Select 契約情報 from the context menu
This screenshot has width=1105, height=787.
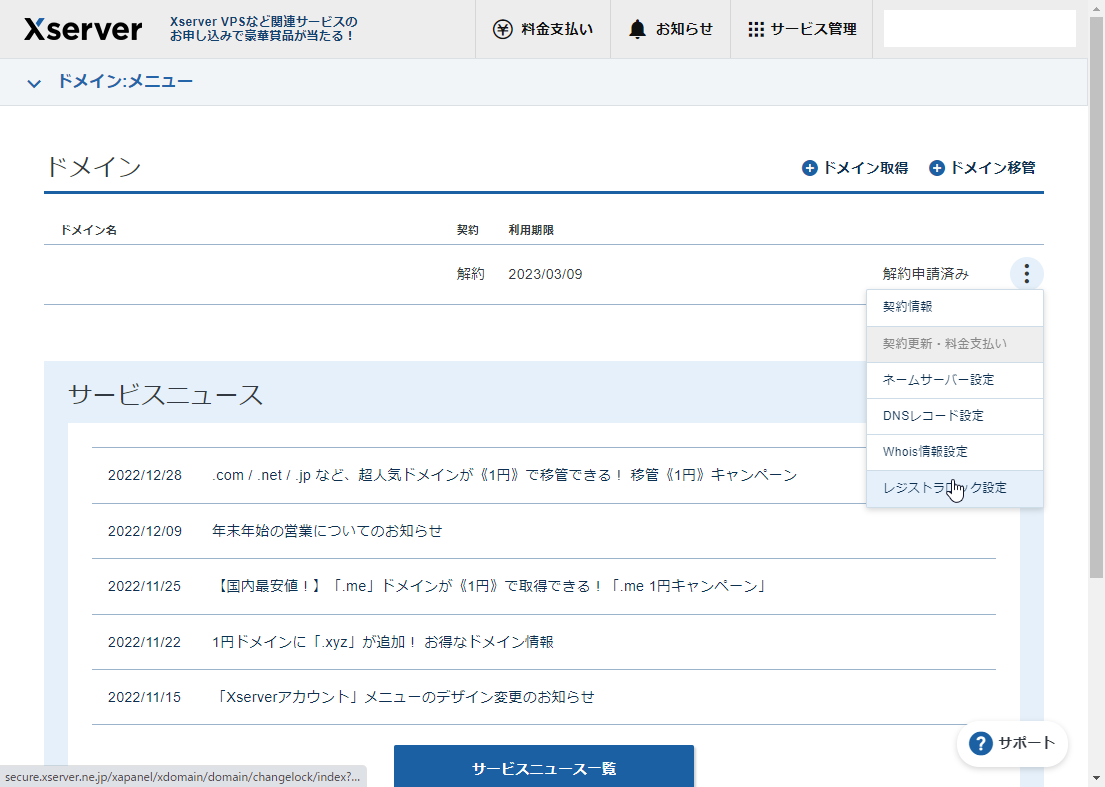pos(954,307)
